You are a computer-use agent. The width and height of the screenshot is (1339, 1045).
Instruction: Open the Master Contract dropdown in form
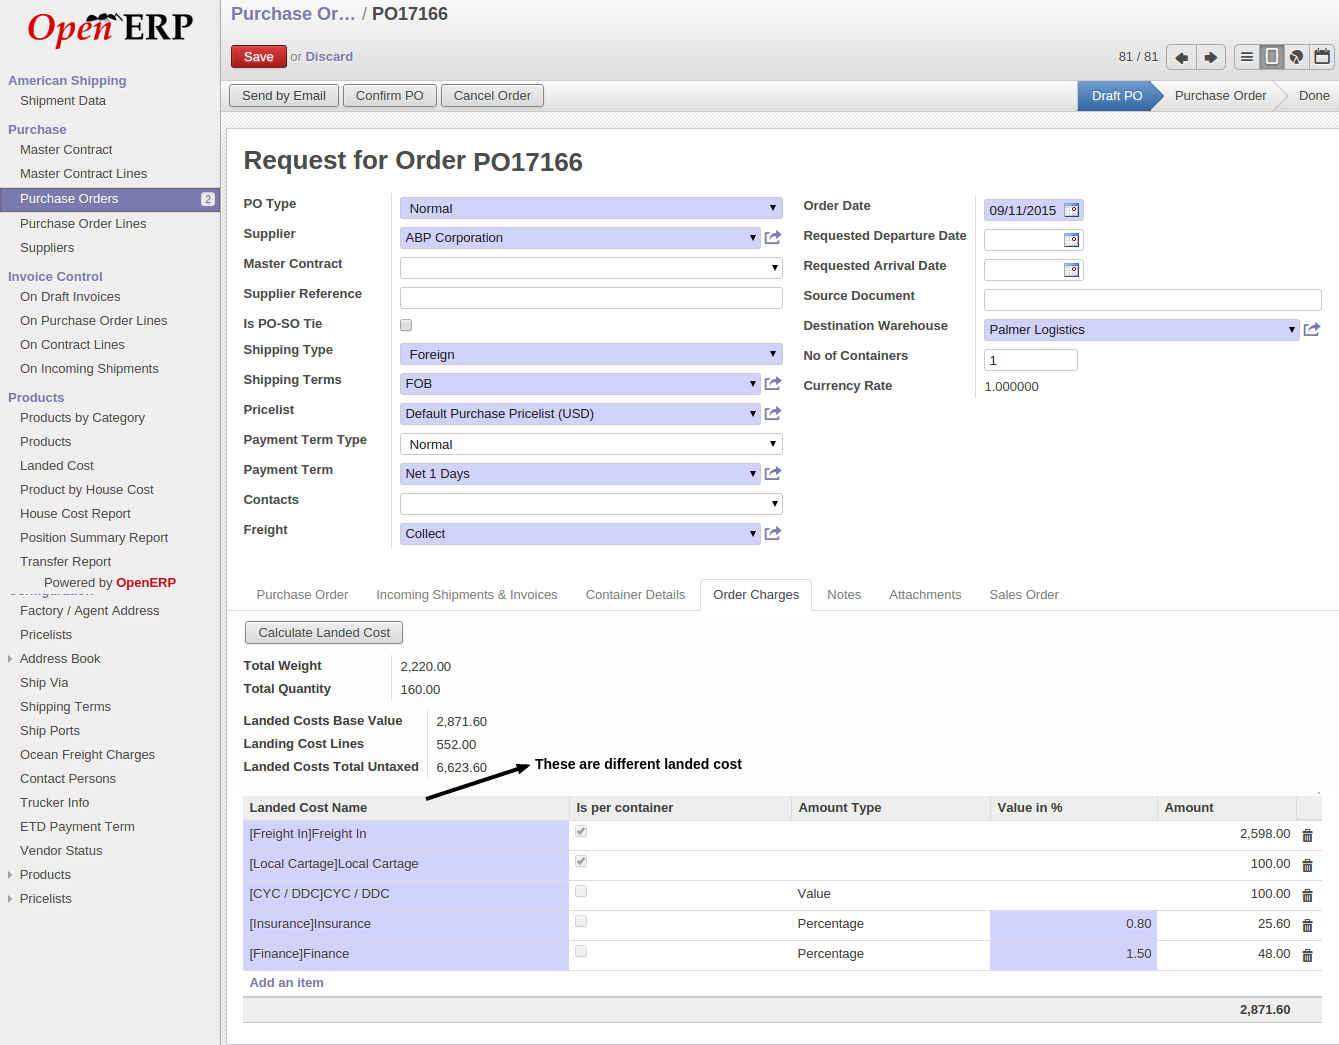click(x=591, y=268)
